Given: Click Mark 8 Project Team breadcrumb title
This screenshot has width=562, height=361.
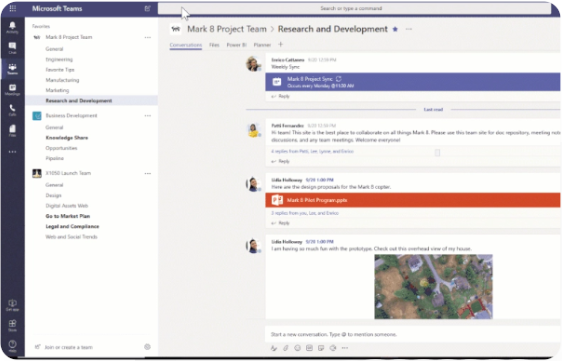Looking at the screenshot, I should click(227, 29).
